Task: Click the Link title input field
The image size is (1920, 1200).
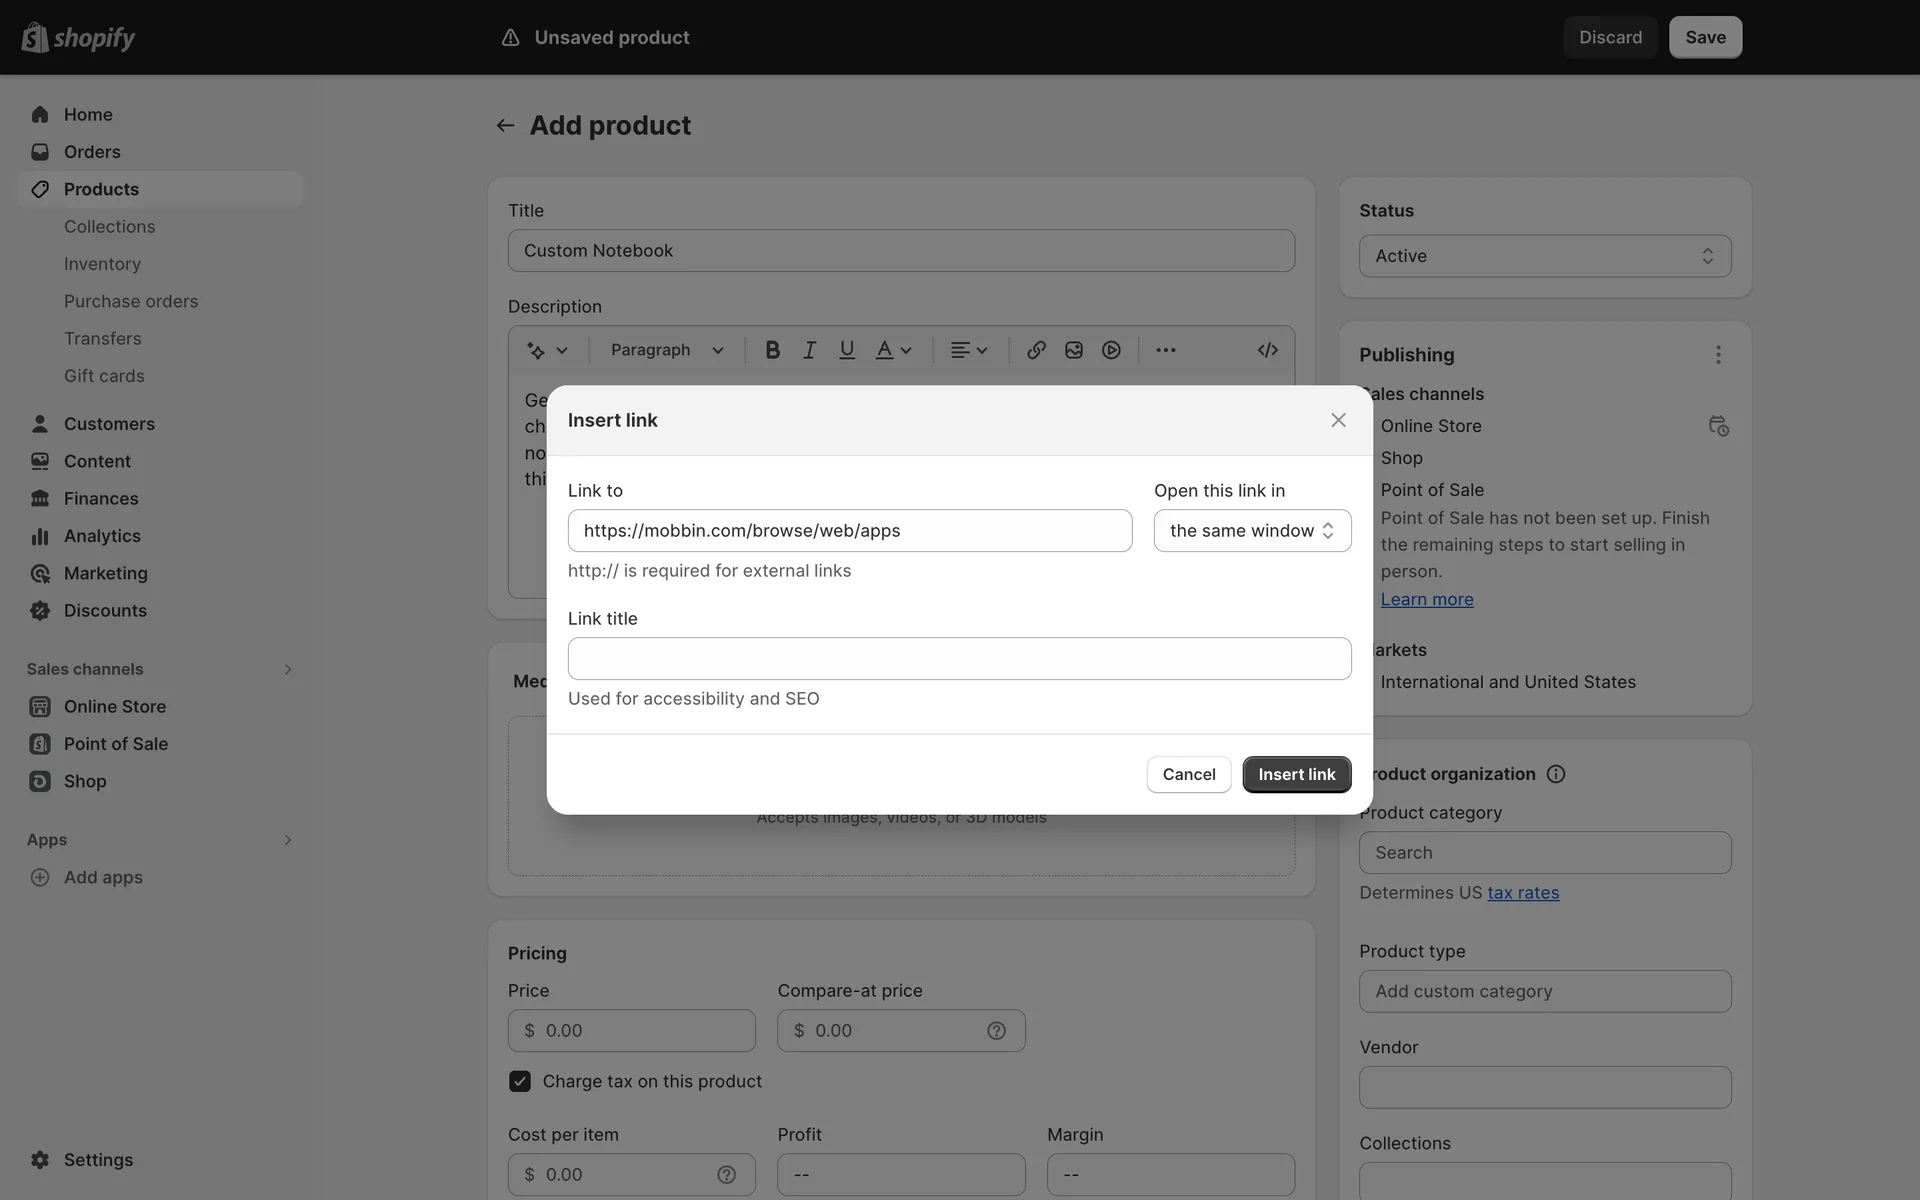Action: click(959, 659)
